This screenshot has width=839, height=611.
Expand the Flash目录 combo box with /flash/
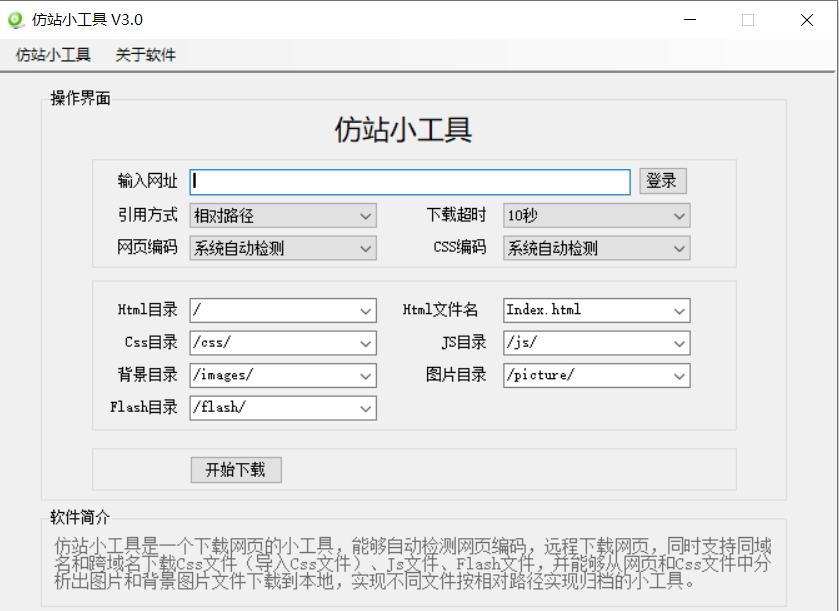click(x=283, y=408)
